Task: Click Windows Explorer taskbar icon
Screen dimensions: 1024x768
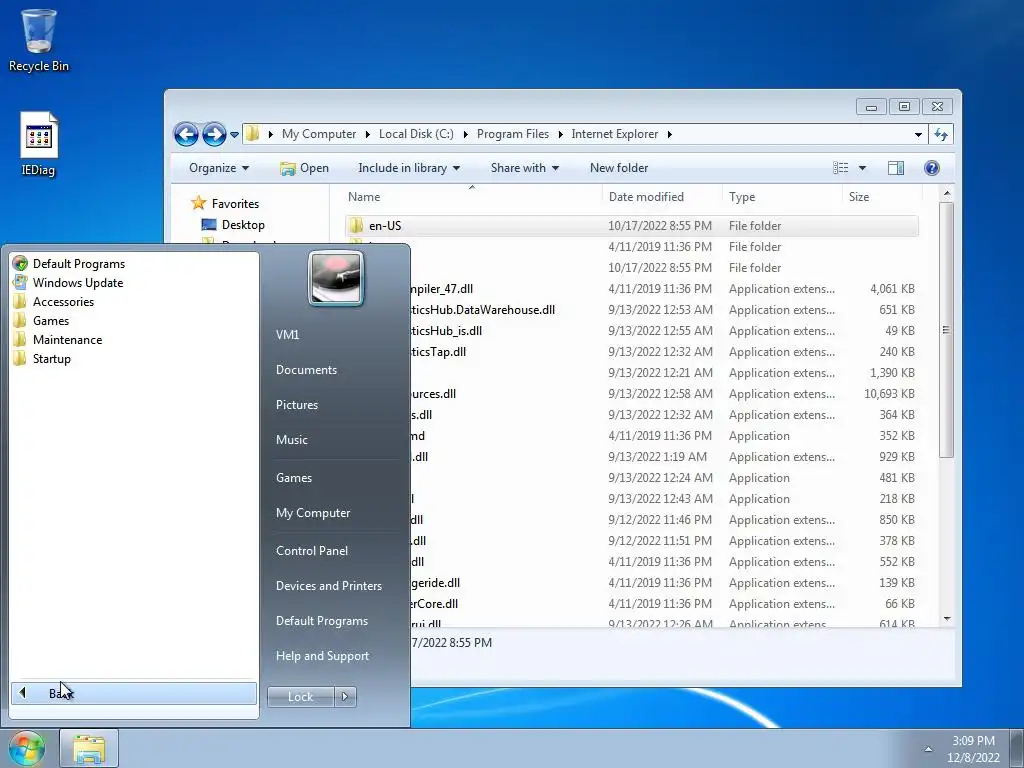Action: [x=89, y=748]
